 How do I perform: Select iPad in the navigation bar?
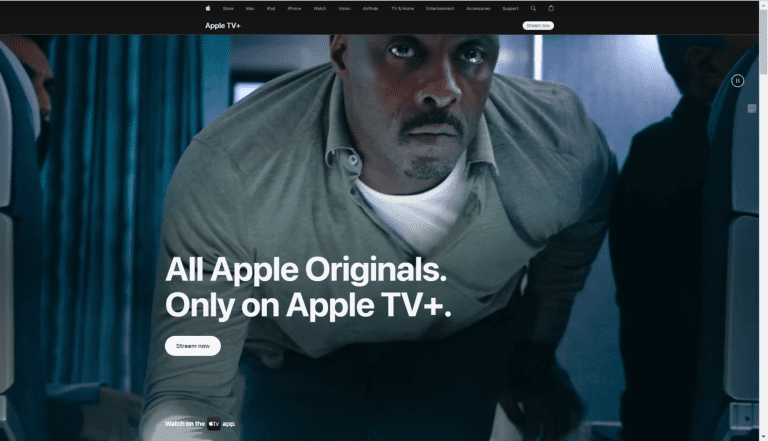point(271,8)
